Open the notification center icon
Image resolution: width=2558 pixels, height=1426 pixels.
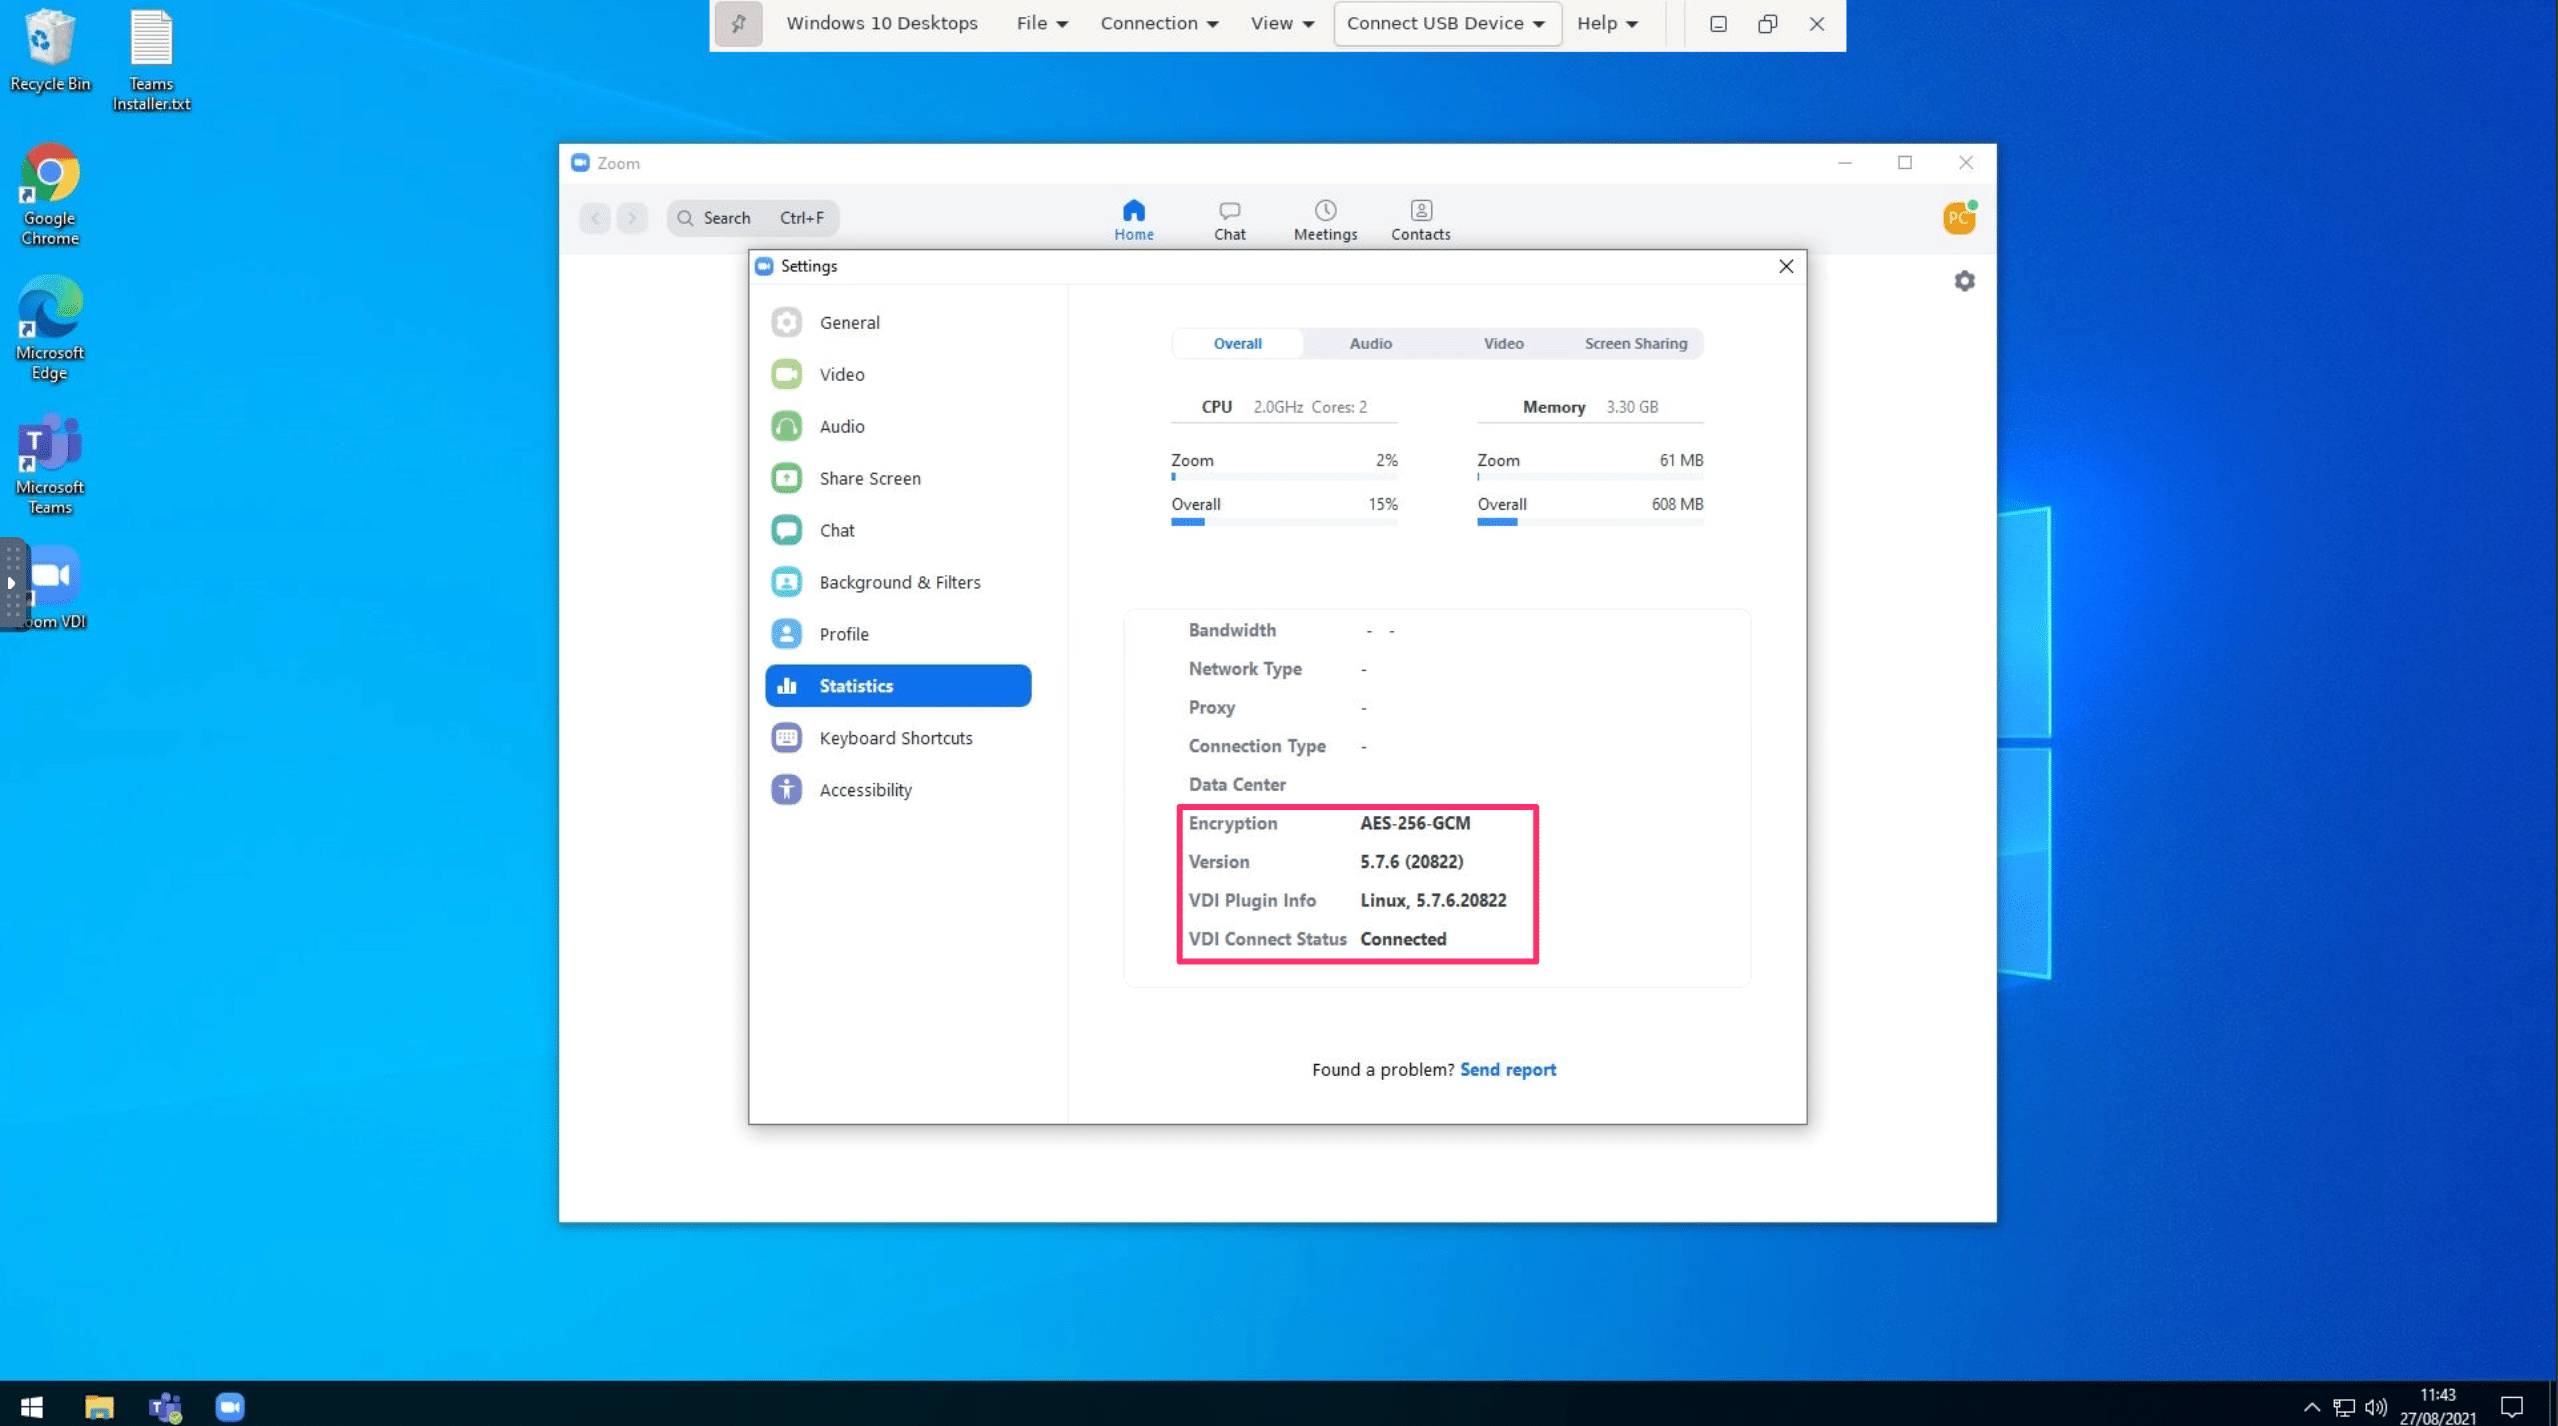tap(2512, 1406)
